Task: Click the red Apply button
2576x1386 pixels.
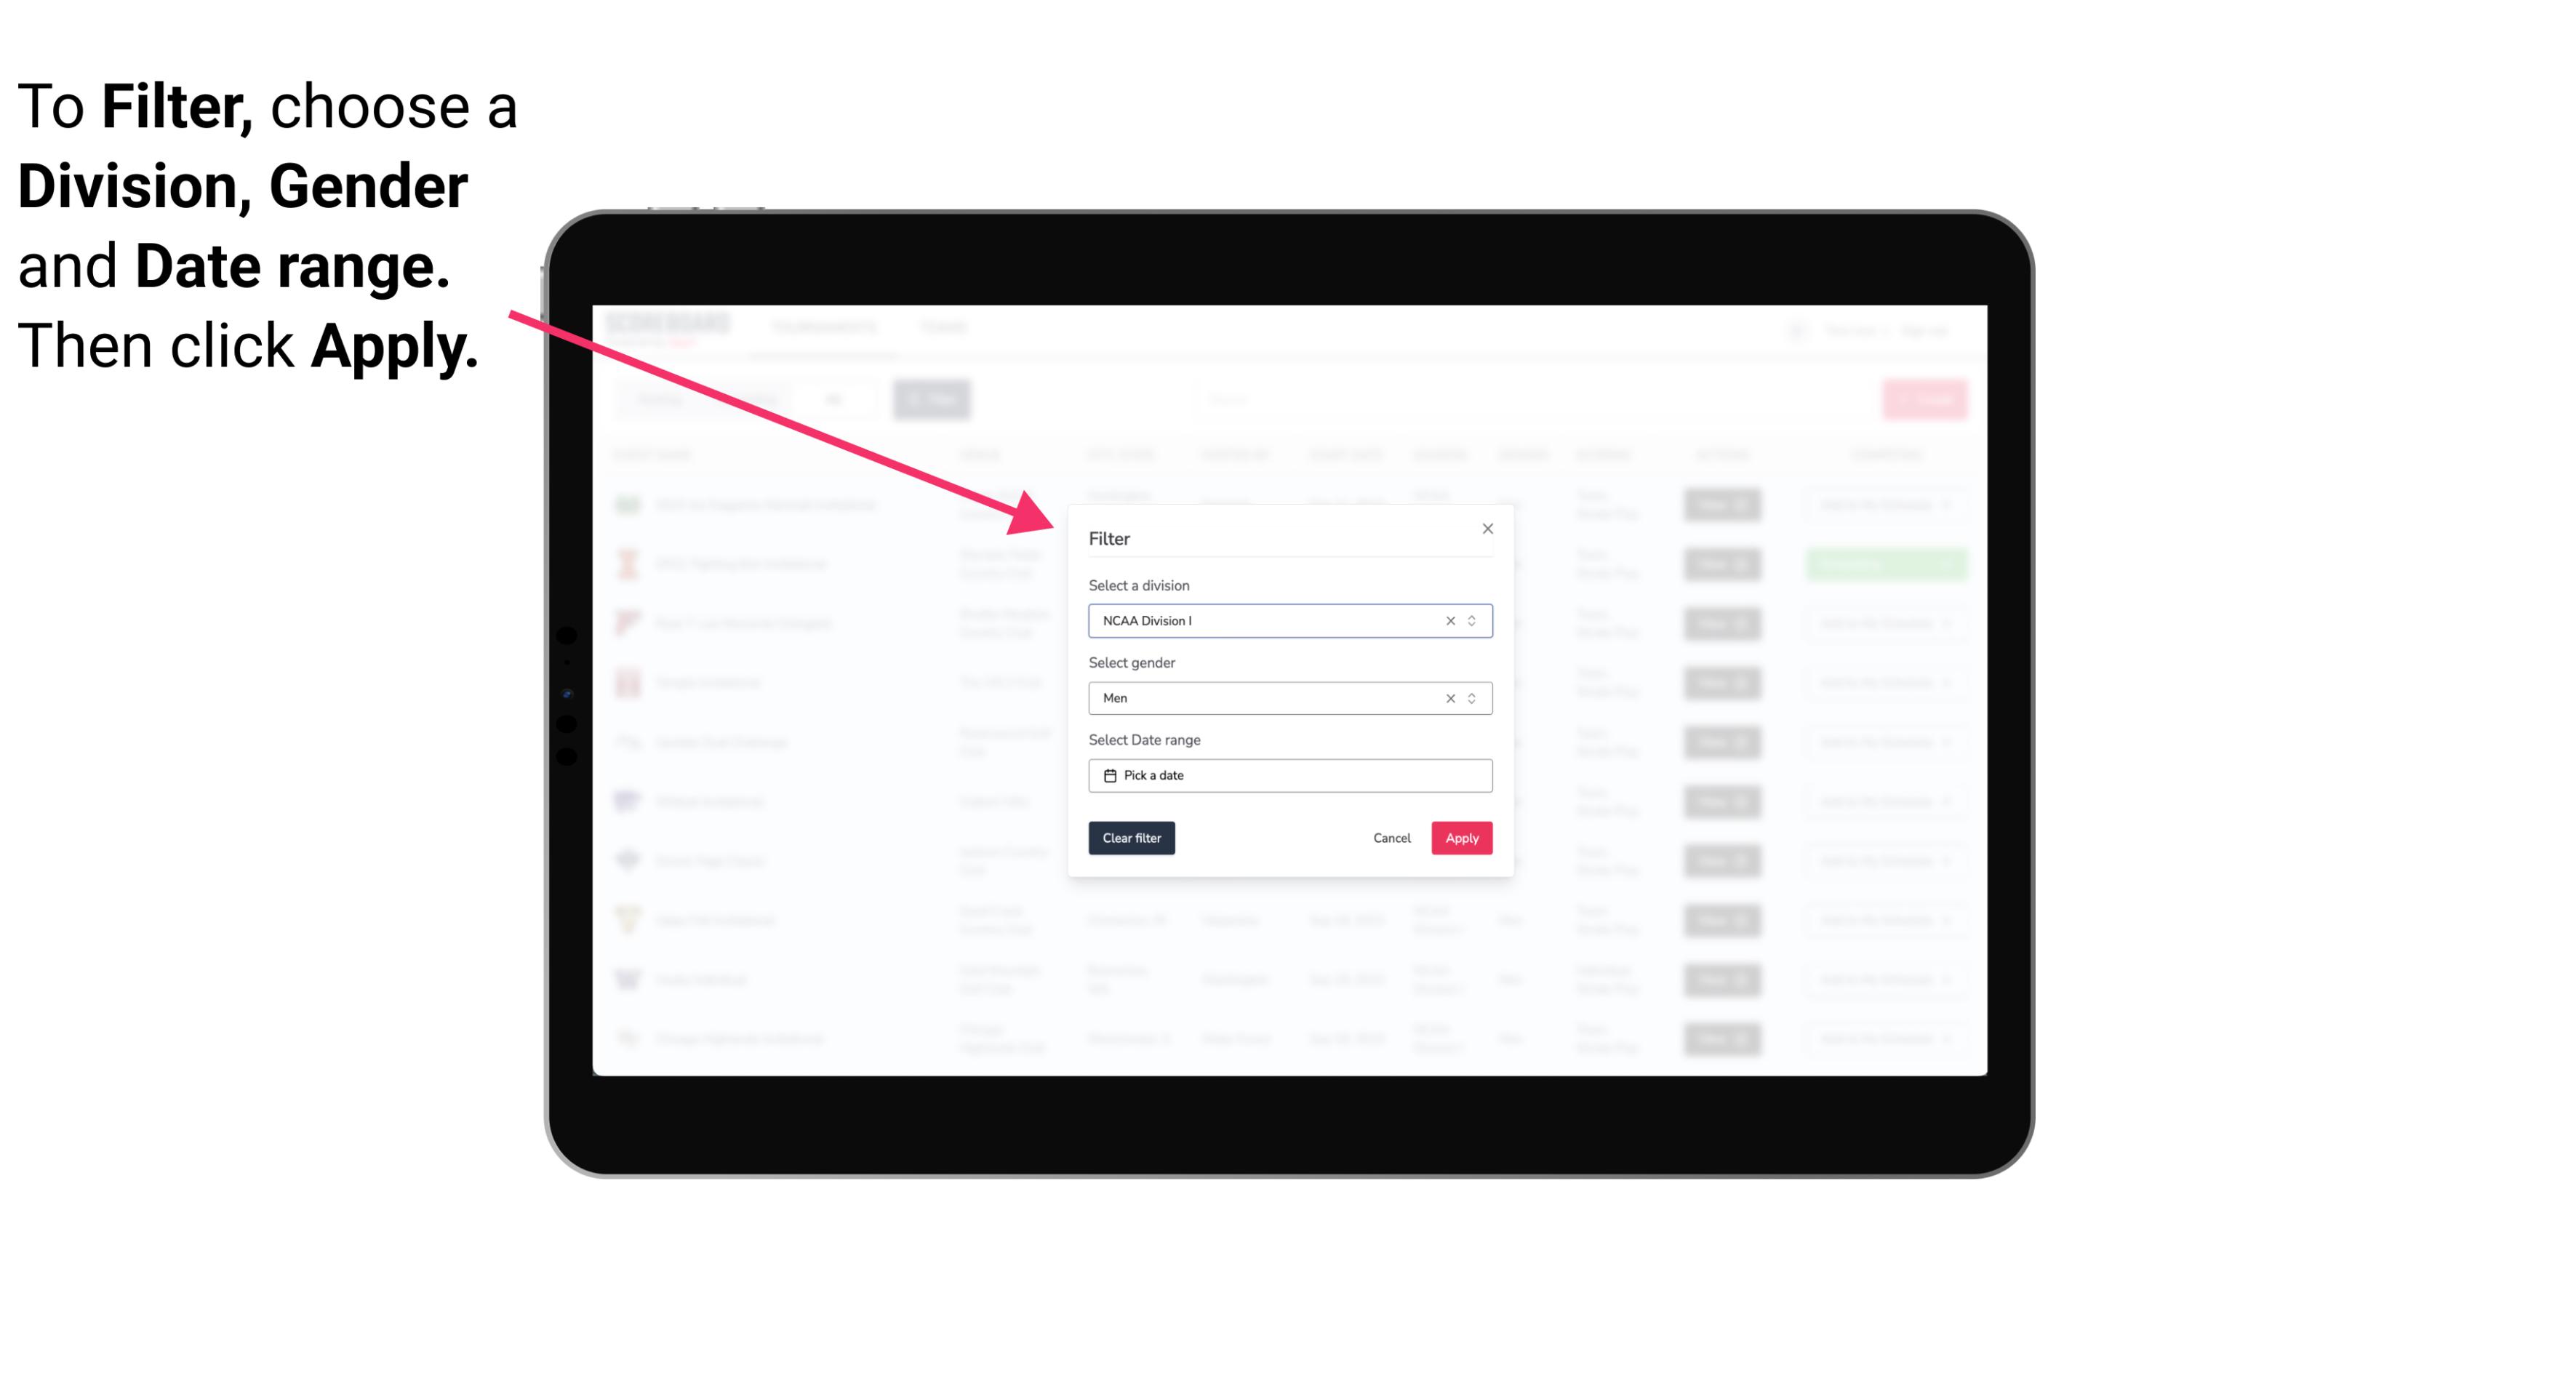Action: point(1461,838)
